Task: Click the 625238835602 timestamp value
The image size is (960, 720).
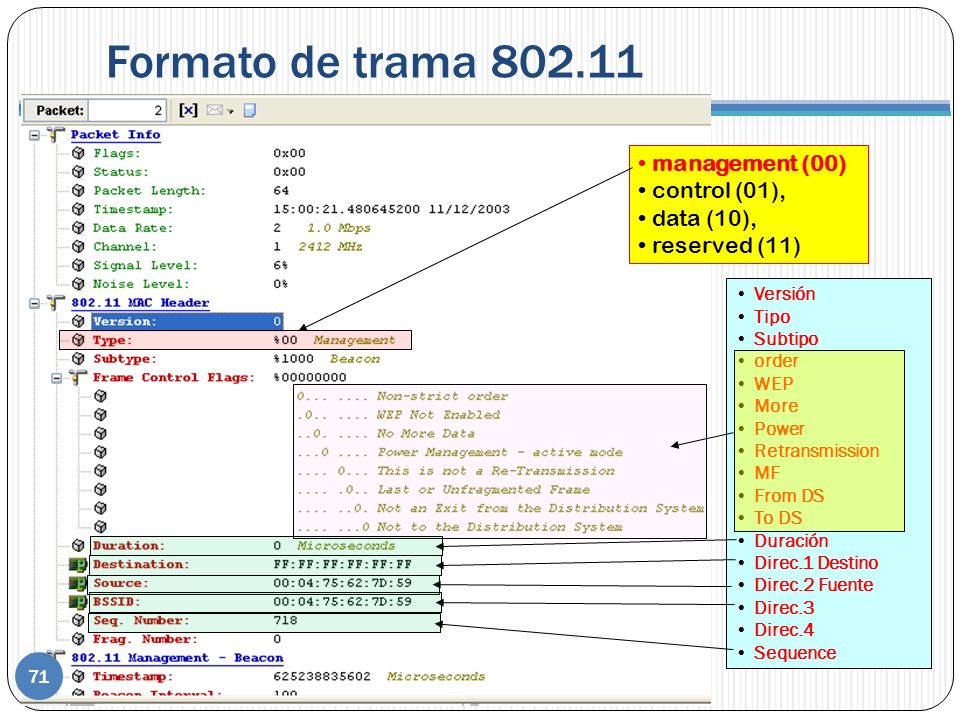Action: pyautogui.click(x=322, y=677)
